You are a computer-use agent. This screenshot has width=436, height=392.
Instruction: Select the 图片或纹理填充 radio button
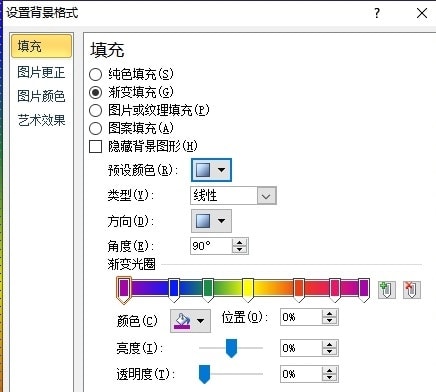[x=95, y=110]
